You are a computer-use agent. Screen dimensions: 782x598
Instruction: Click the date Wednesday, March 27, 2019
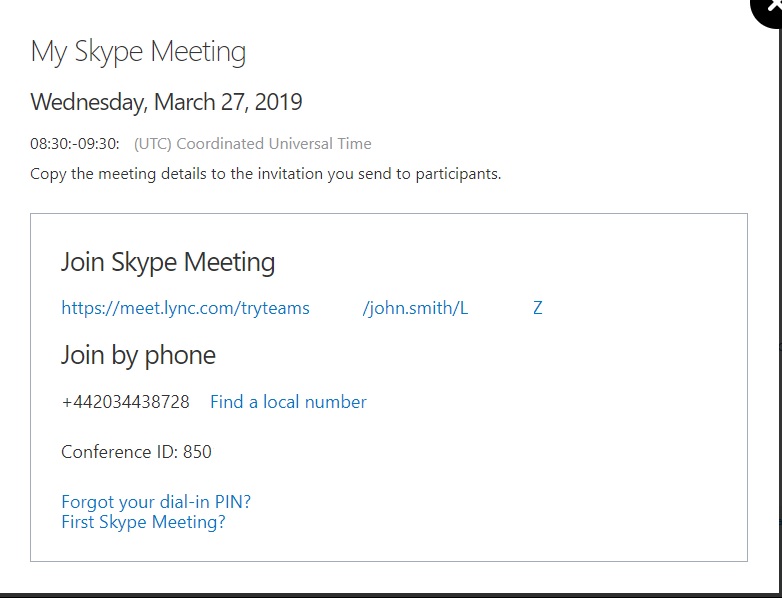[167, 102]
